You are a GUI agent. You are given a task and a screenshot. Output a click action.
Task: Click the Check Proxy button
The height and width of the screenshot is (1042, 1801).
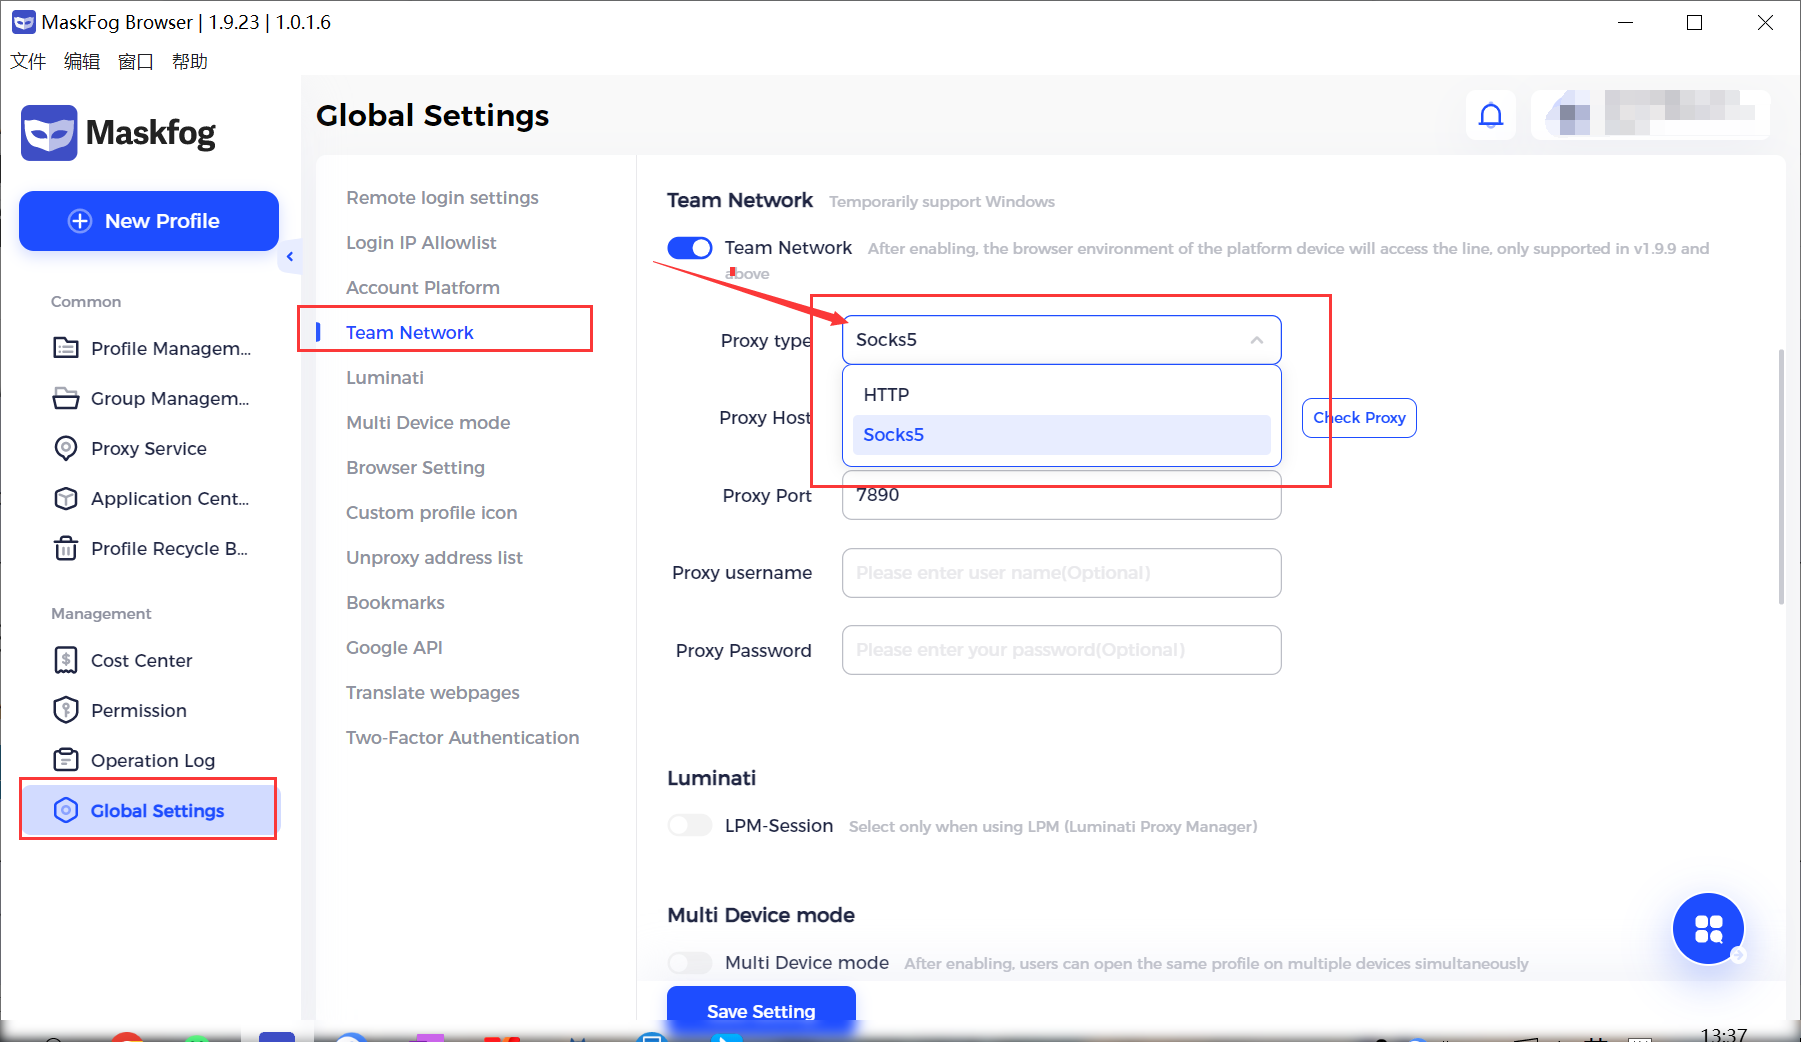point(1359,418)
